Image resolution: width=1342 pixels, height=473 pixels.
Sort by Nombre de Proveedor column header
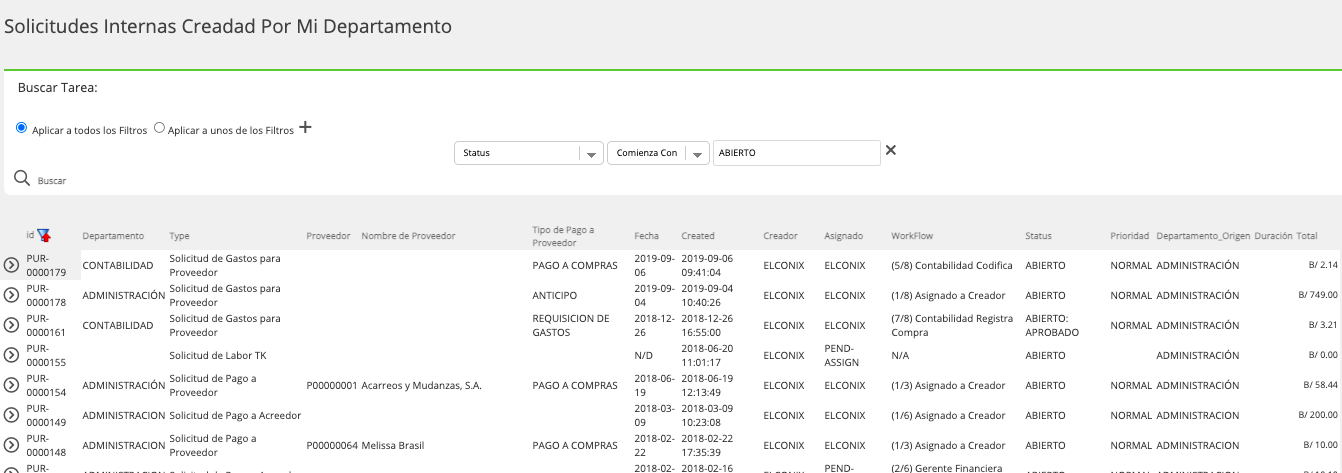[408, 236]
